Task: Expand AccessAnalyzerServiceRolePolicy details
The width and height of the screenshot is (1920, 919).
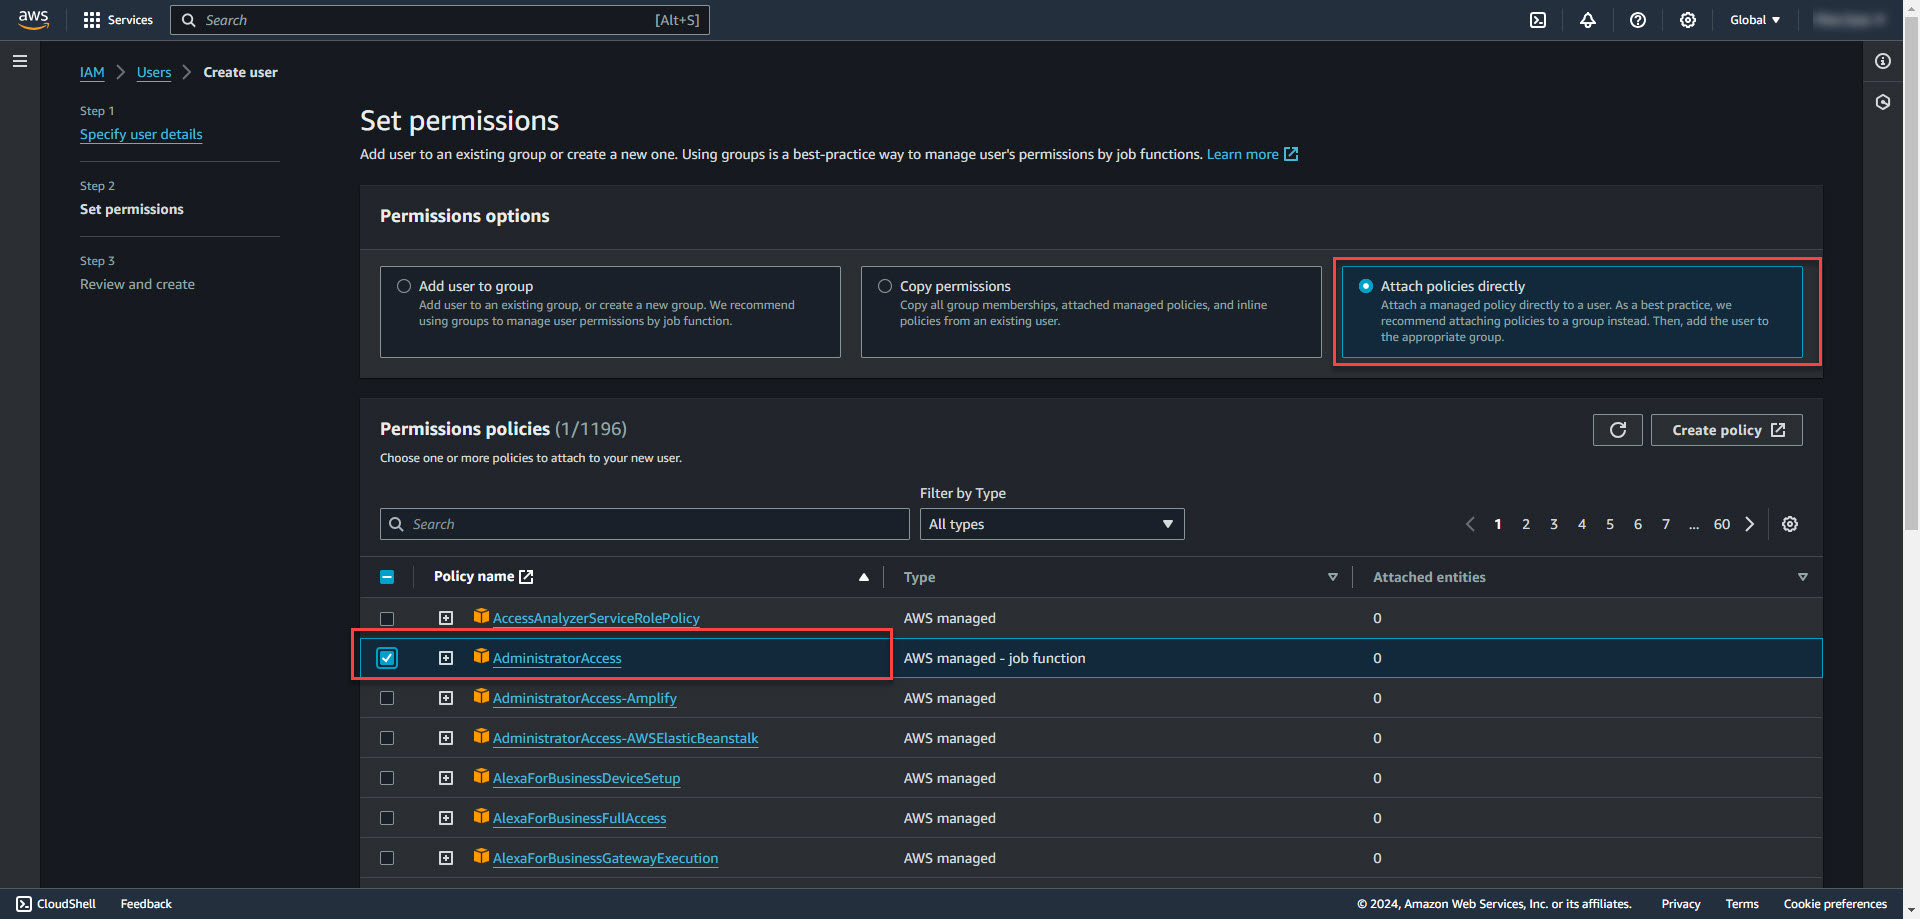Action: (446, 618)
